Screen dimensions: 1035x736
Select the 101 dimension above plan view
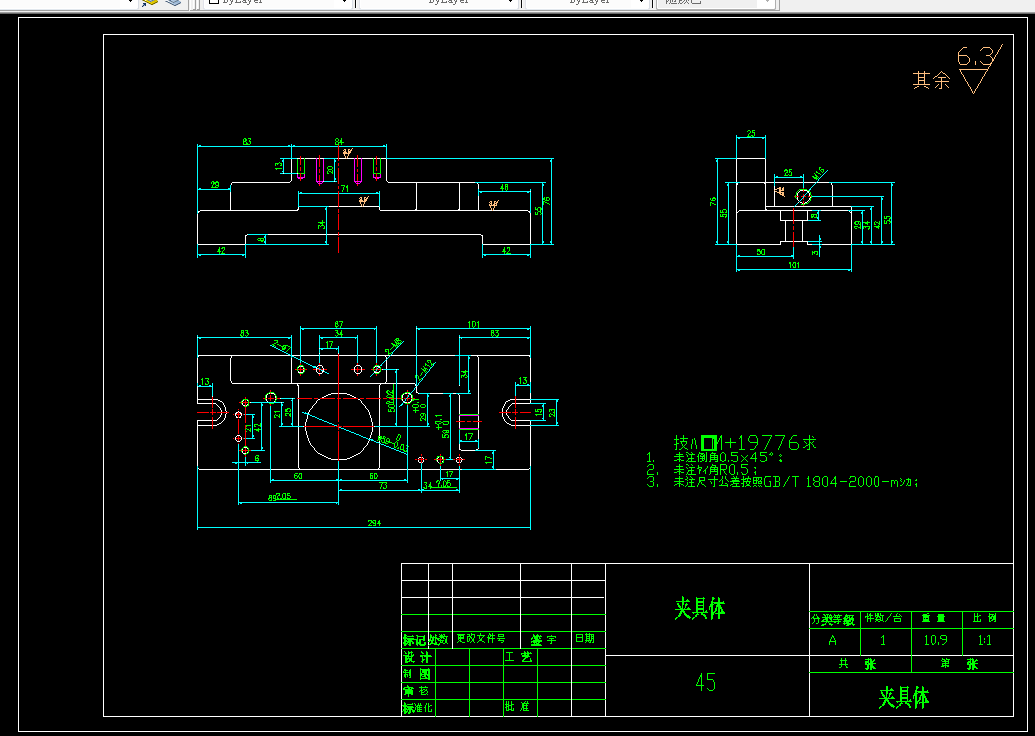473,324
